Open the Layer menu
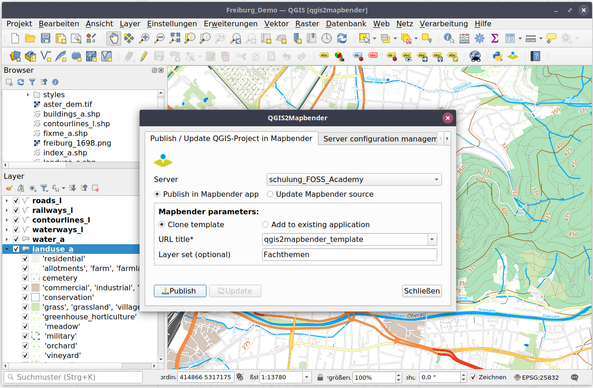Viewport: 593px width, 388px height. coord(130,24)
